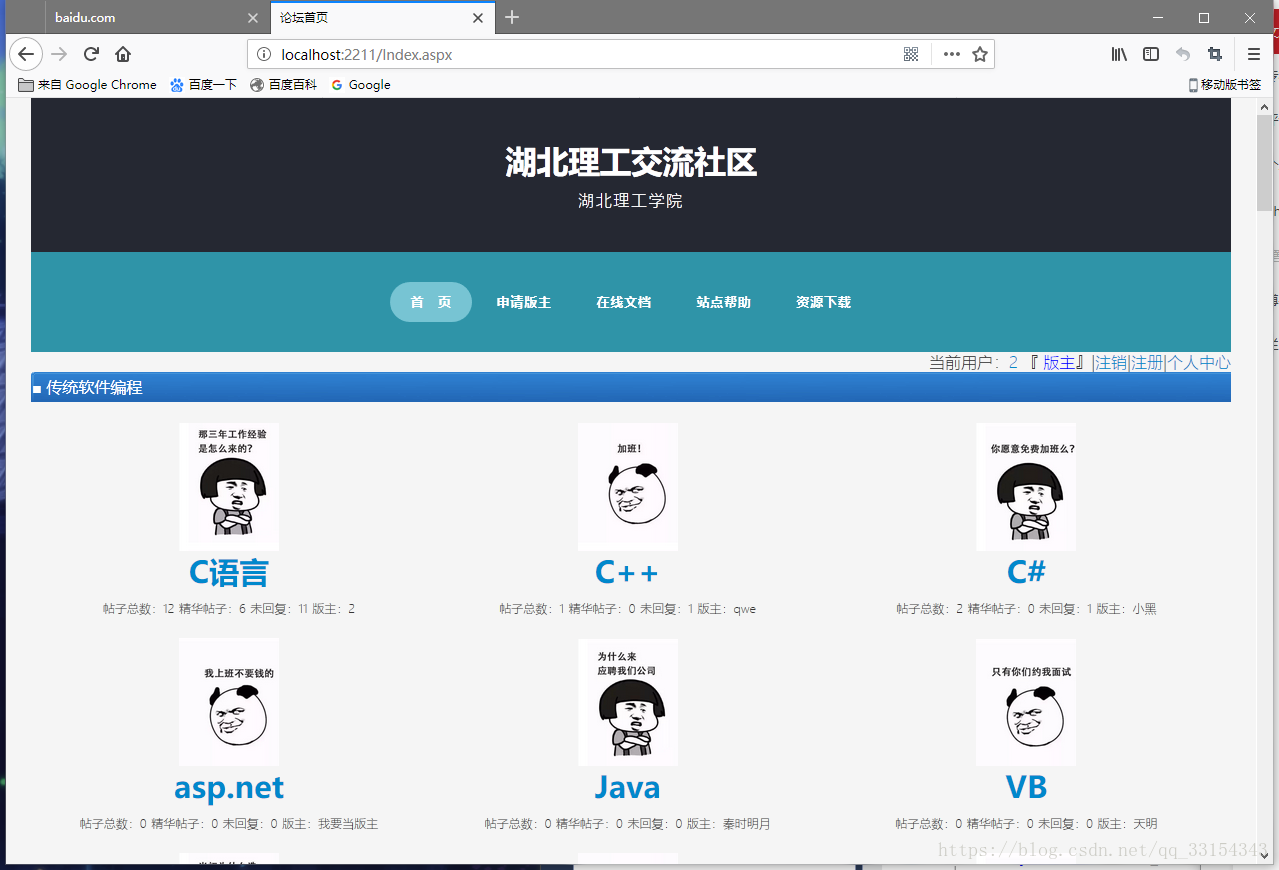1279x870 pixels.
Task: Click the 注销 logout link
Action: tap(1111, 363)
